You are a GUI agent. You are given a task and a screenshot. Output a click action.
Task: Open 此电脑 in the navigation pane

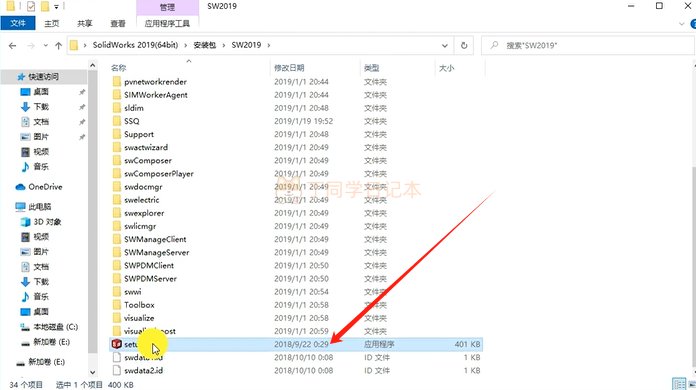pyautogui.click(x=40, y=207)
